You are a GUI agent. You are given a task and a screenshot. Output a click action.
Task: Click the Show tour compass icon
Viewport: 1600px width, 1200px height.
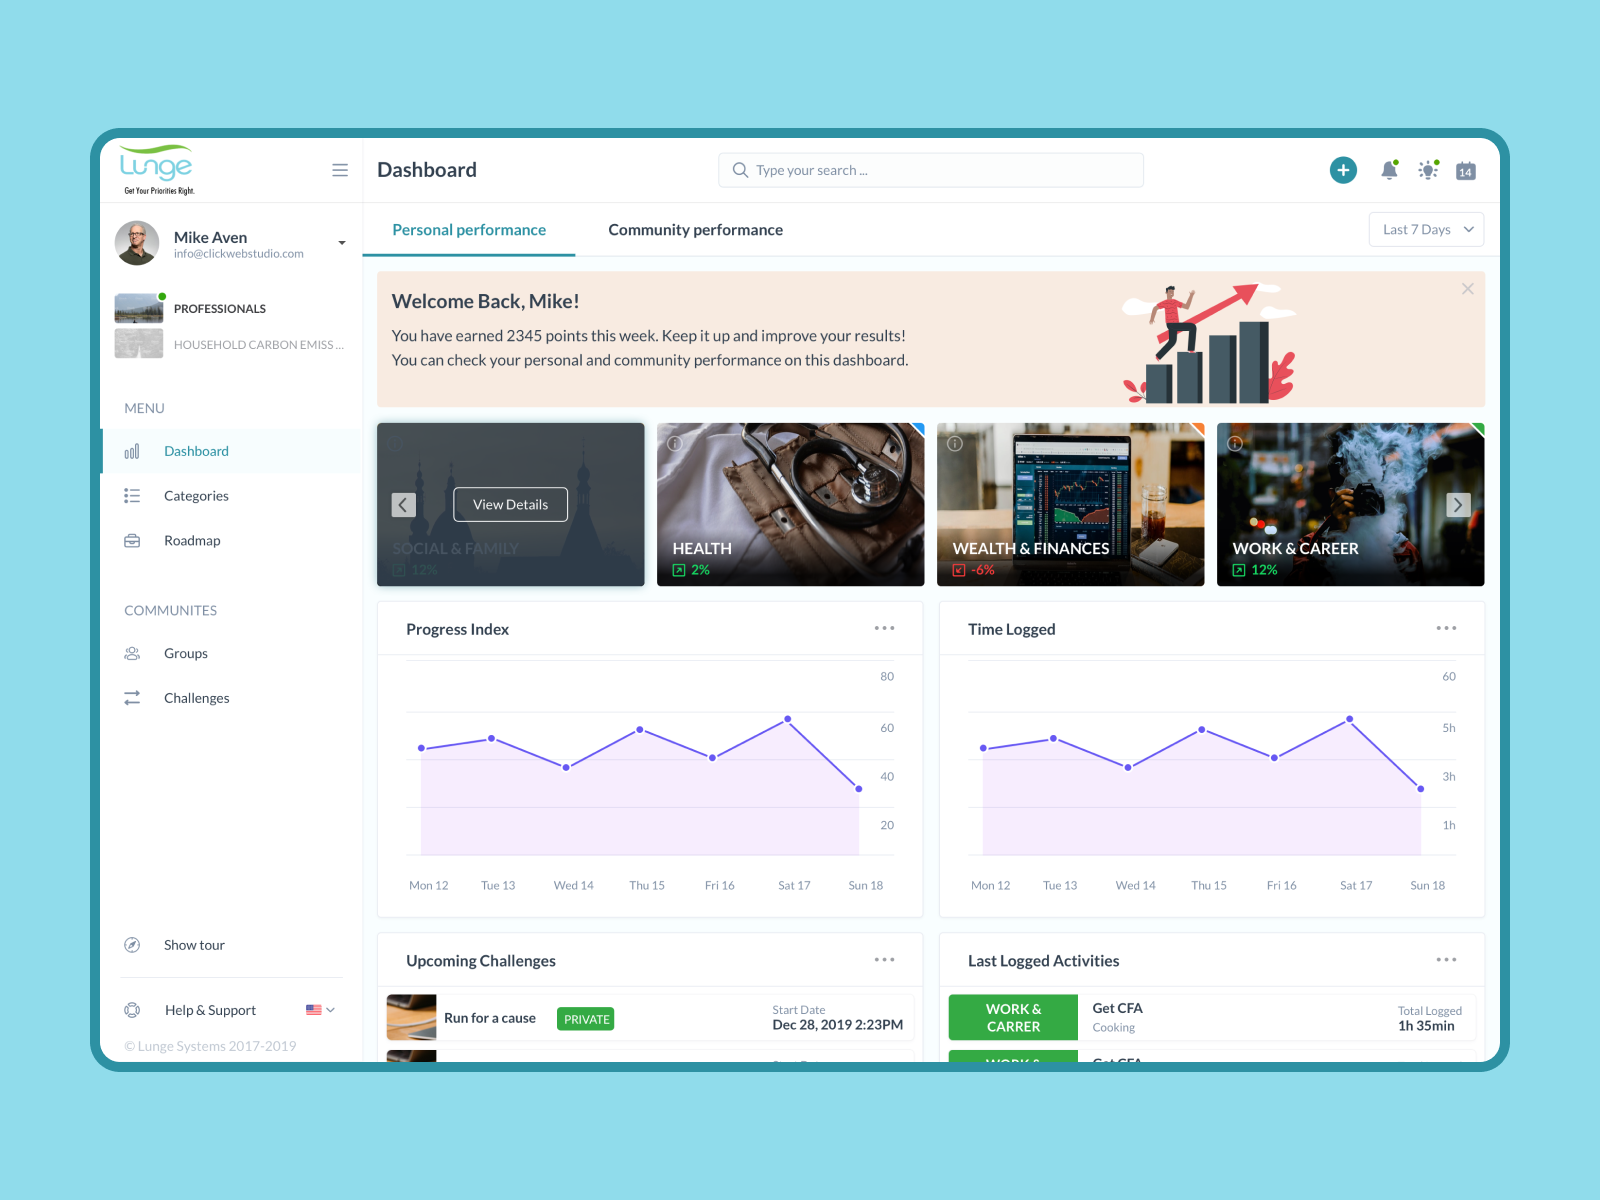132,945
